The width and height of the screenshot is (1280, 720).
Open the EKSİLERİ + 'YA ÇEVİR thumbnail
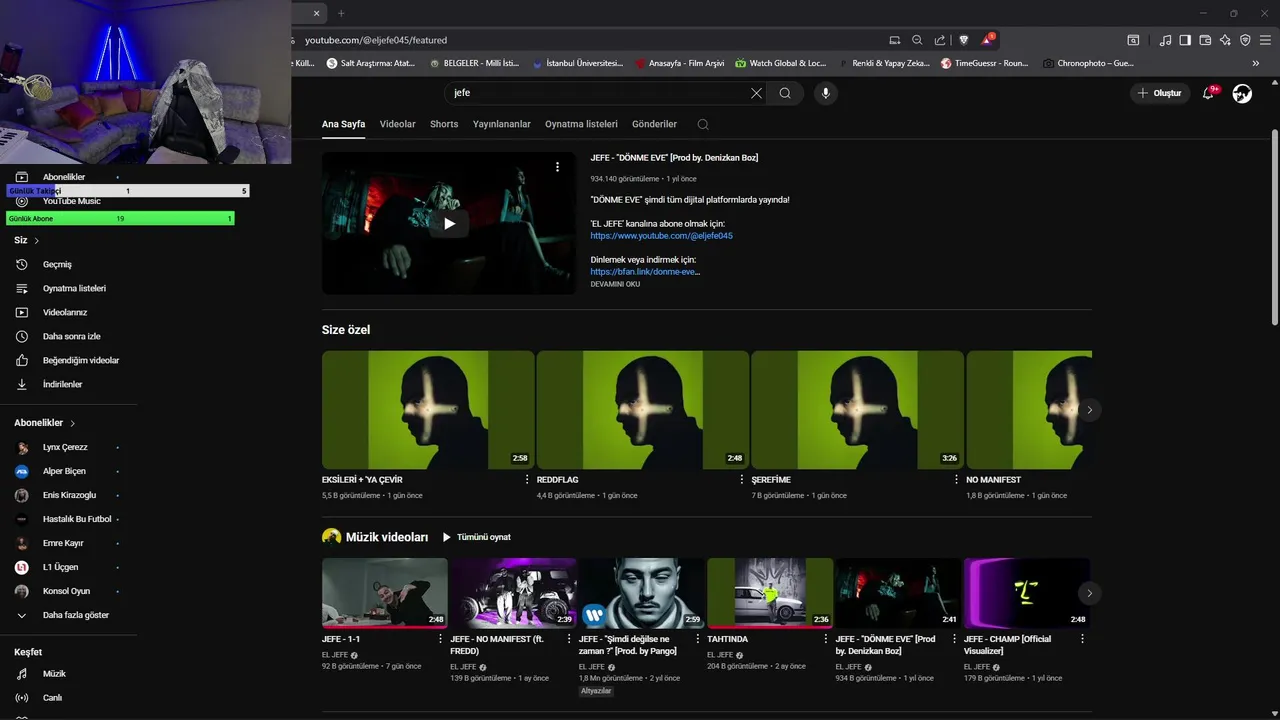[x=428, y=410]
